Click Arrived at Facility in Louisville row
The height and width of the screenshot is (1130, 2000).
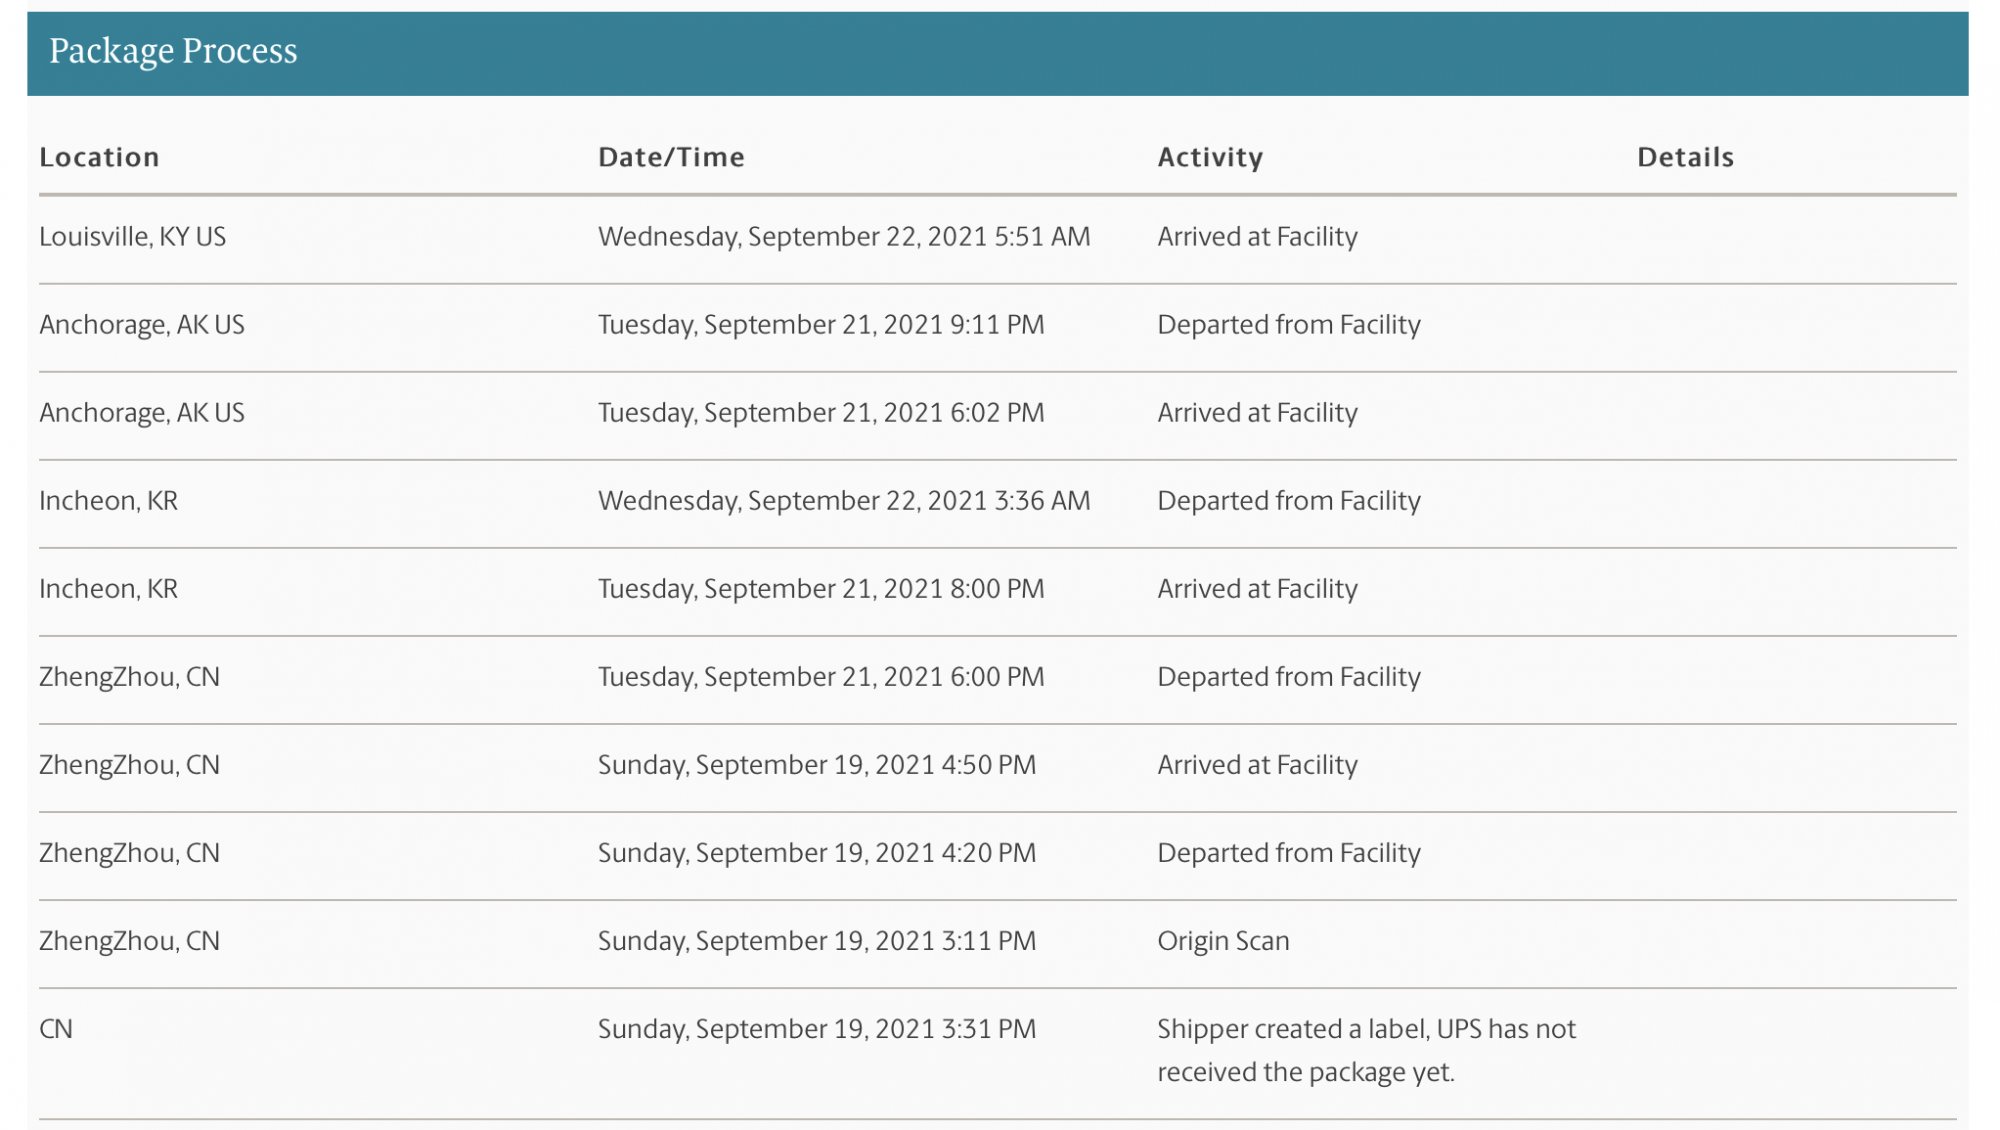1257,237
